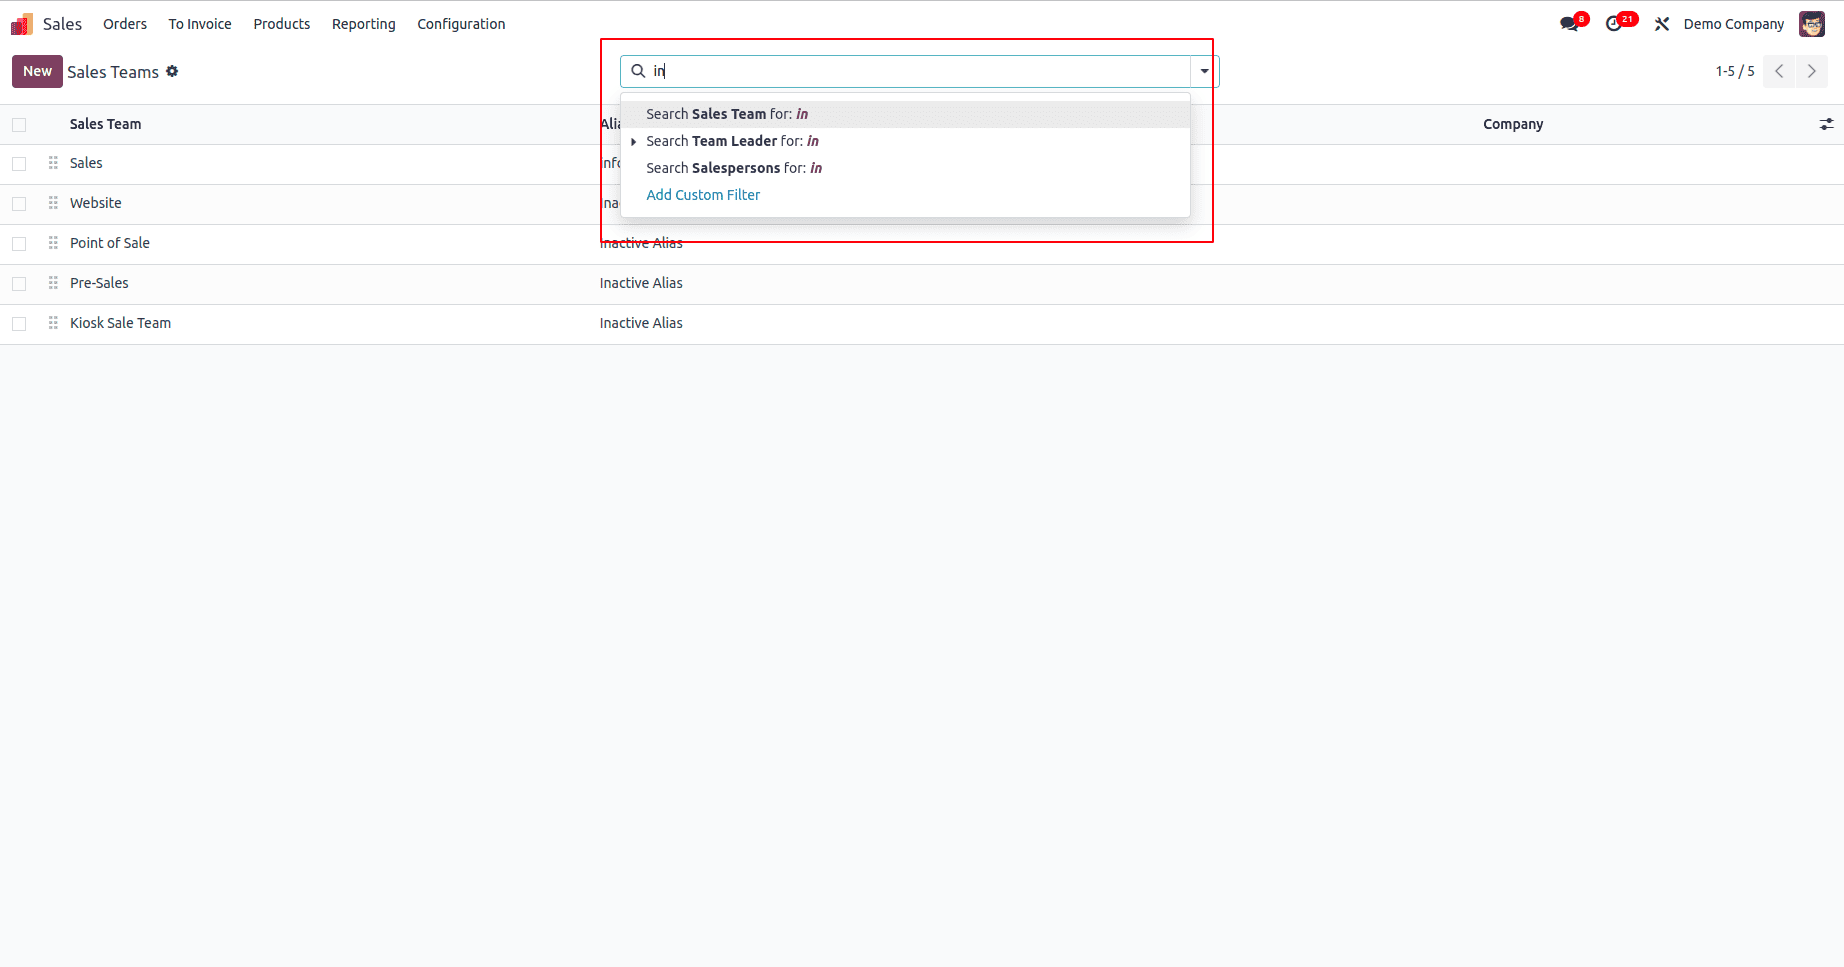Select the Point of Sale row checkbox

click(19, 244)
